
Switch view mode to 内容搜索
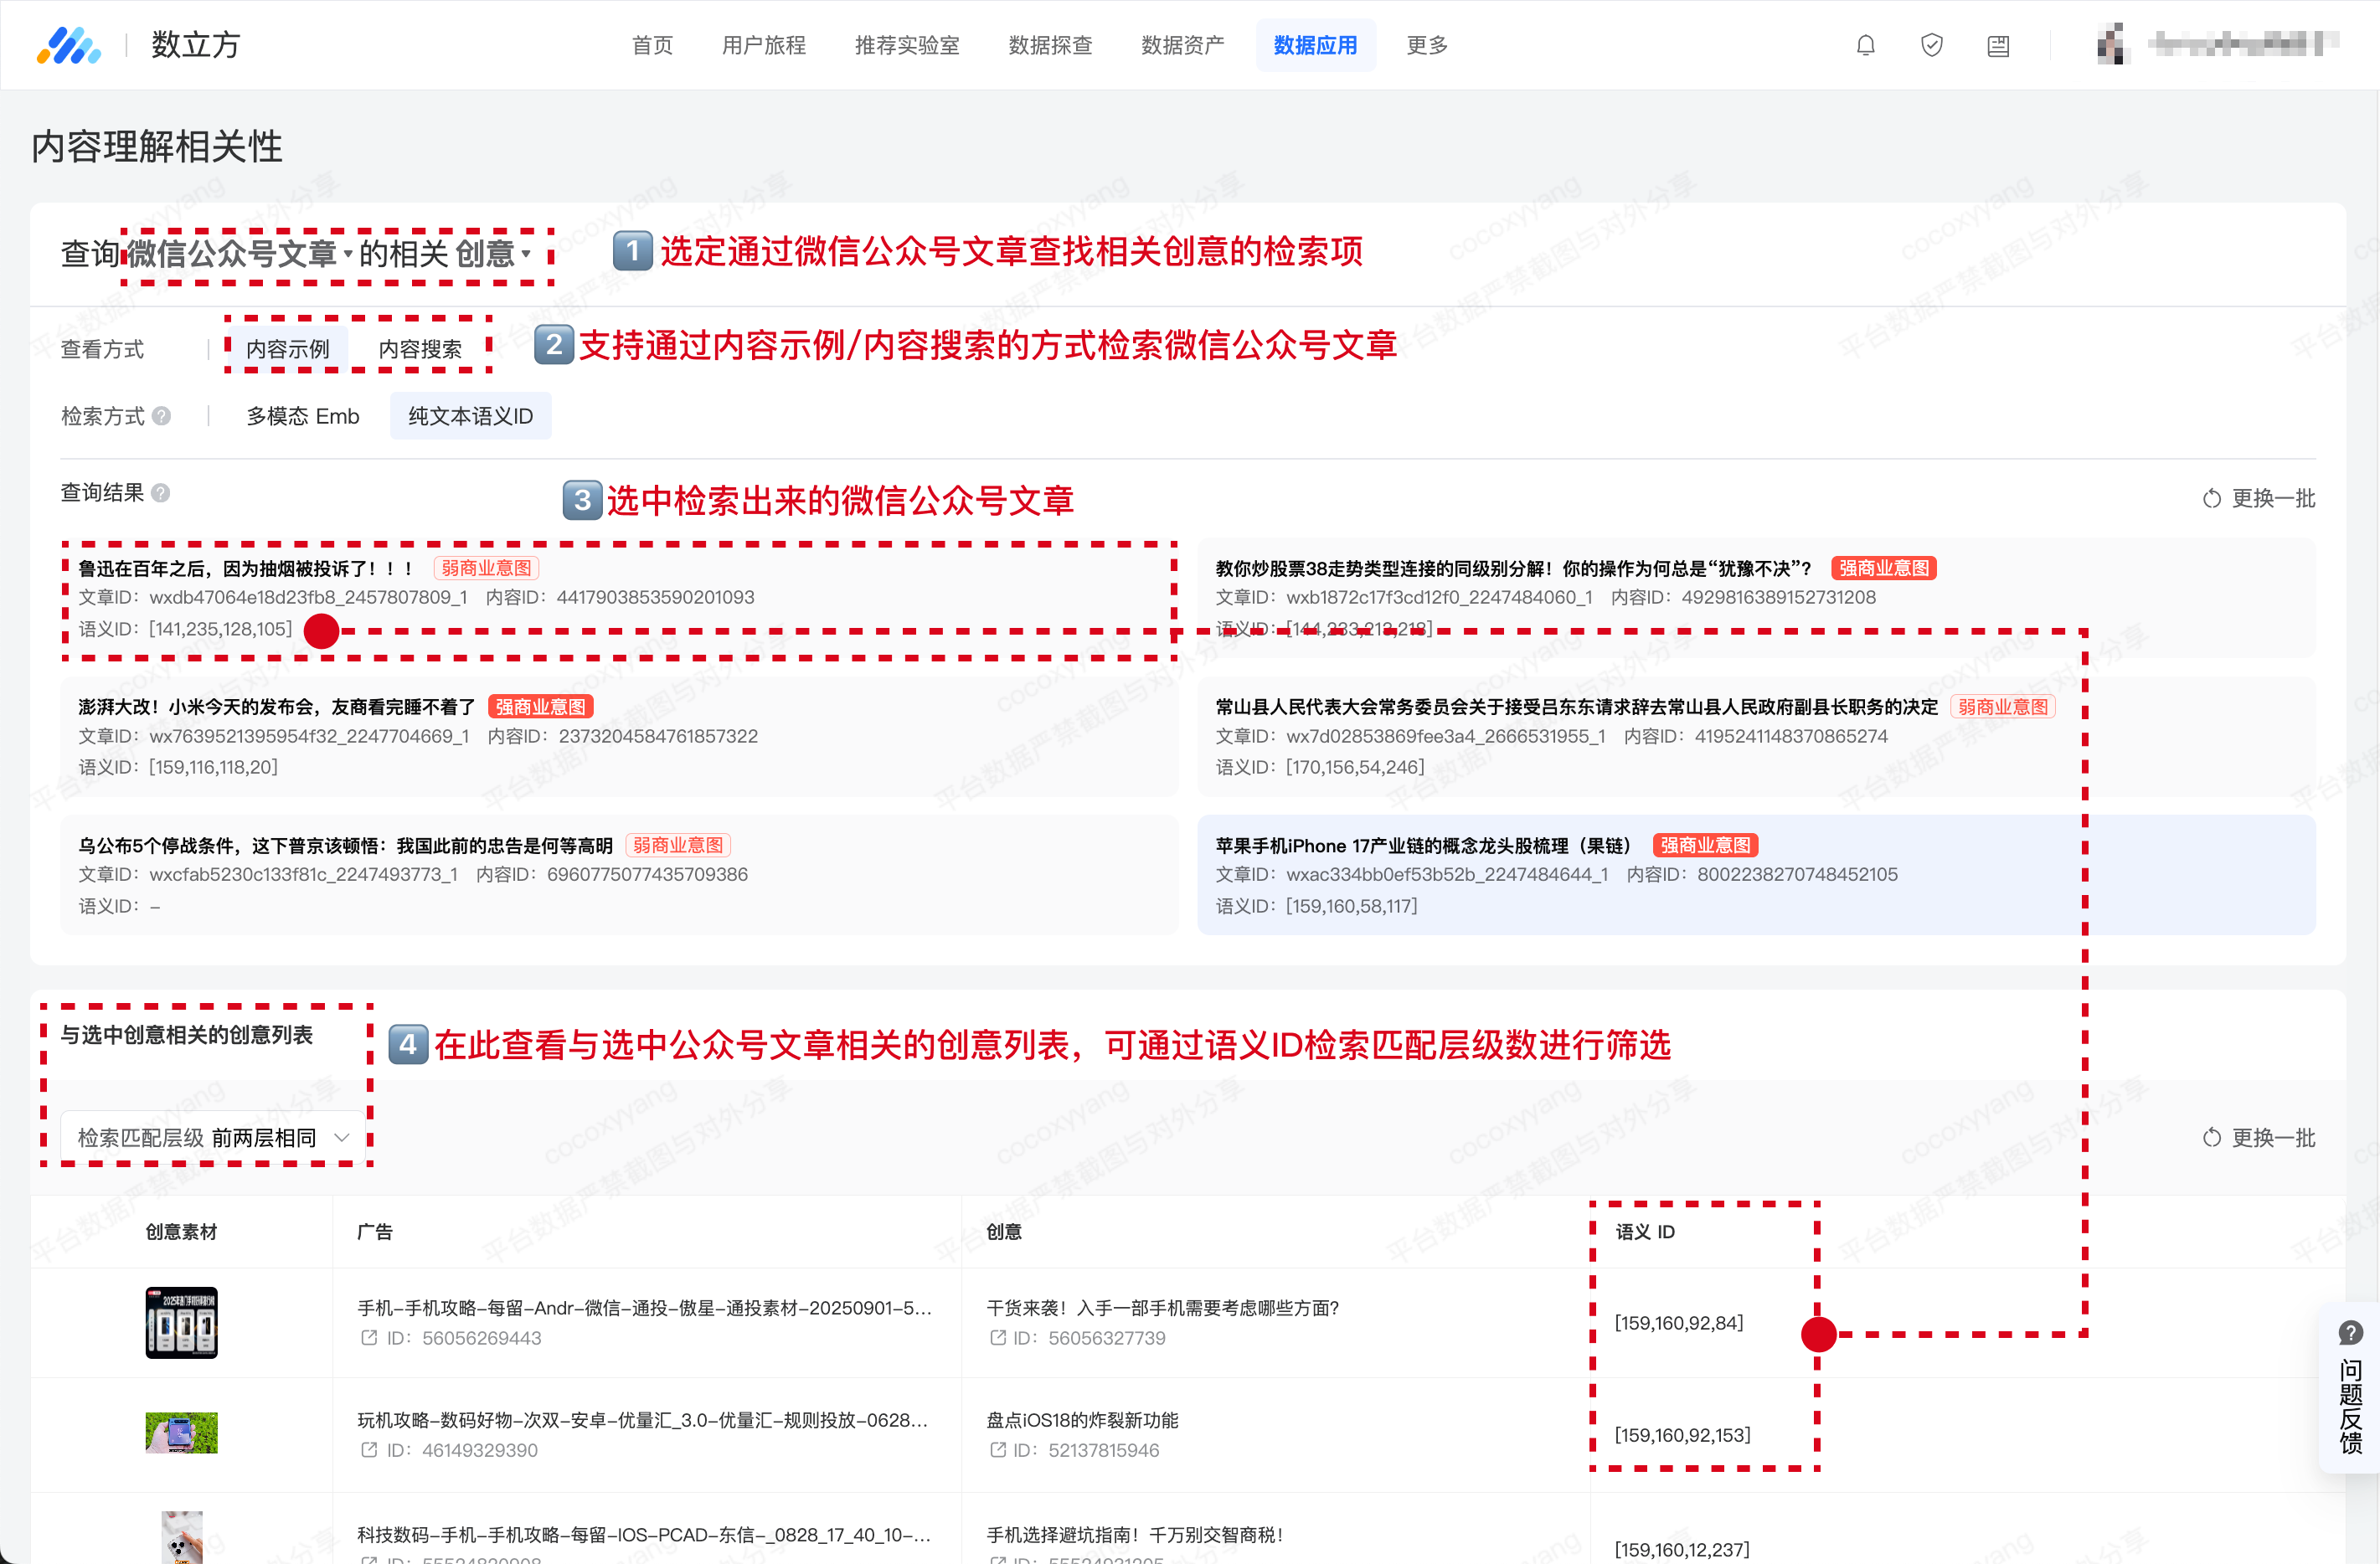[x=420, y=349]
